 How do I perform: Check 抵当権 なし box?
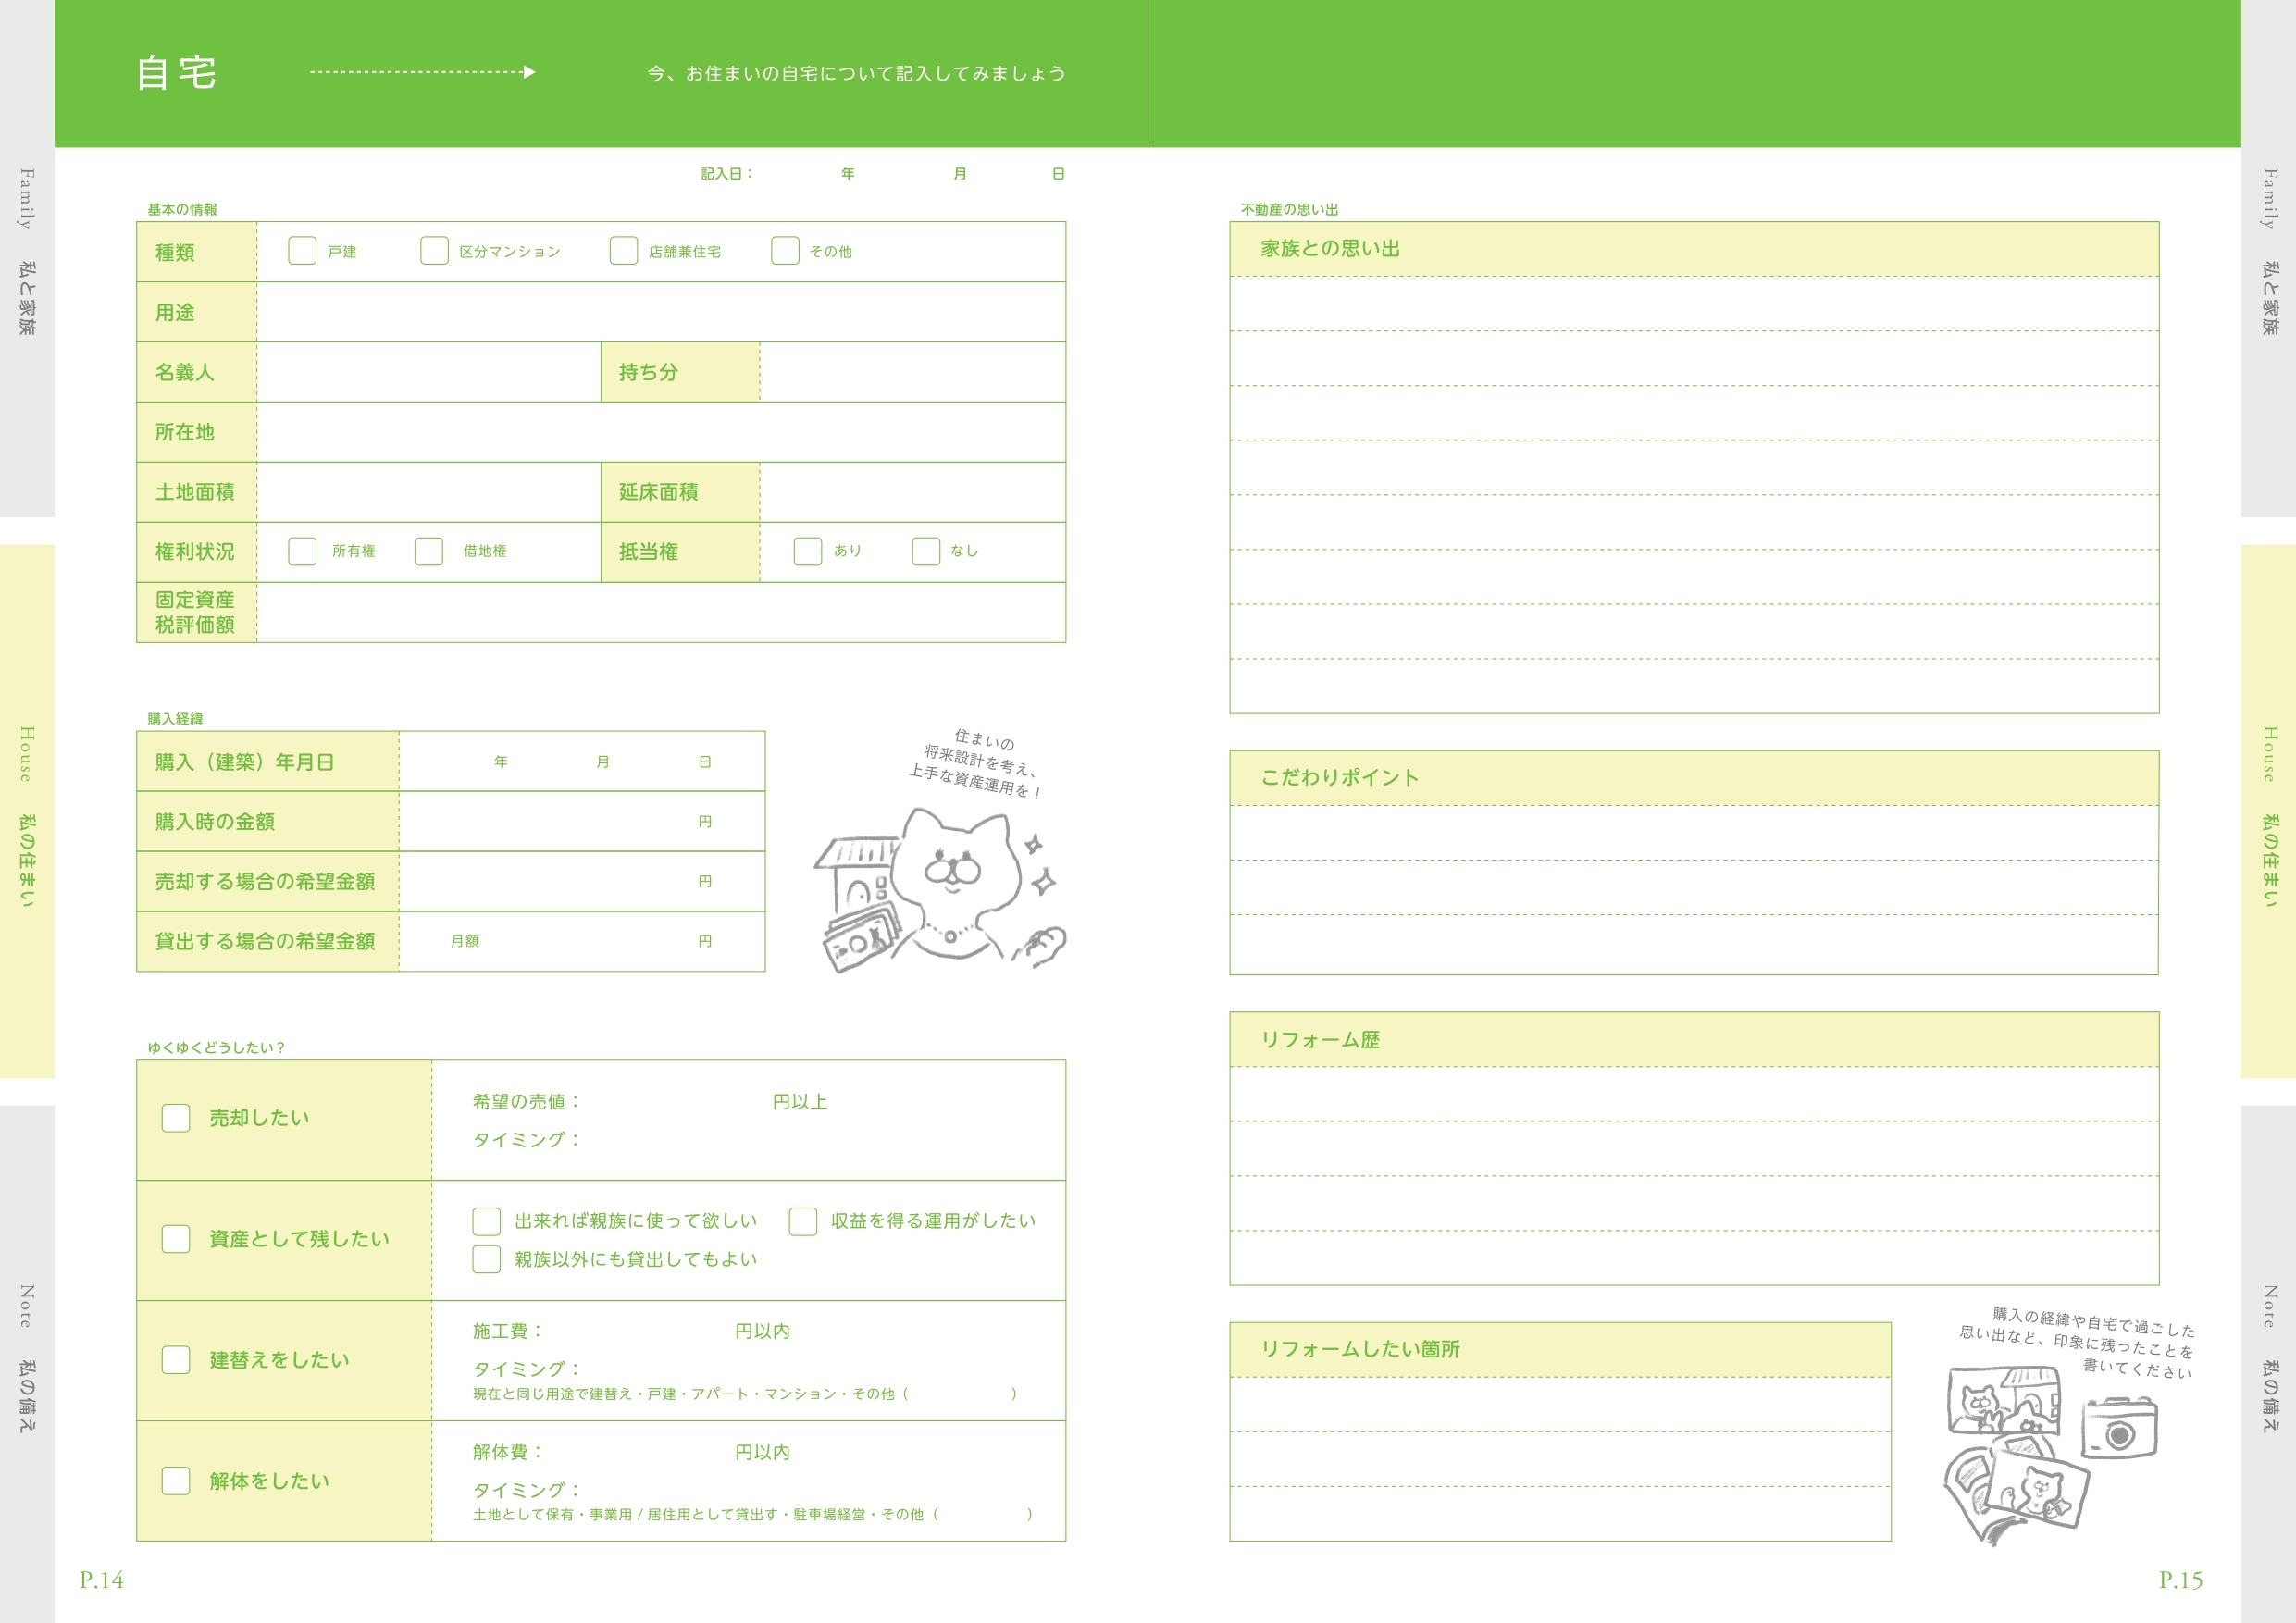point(926,551)
